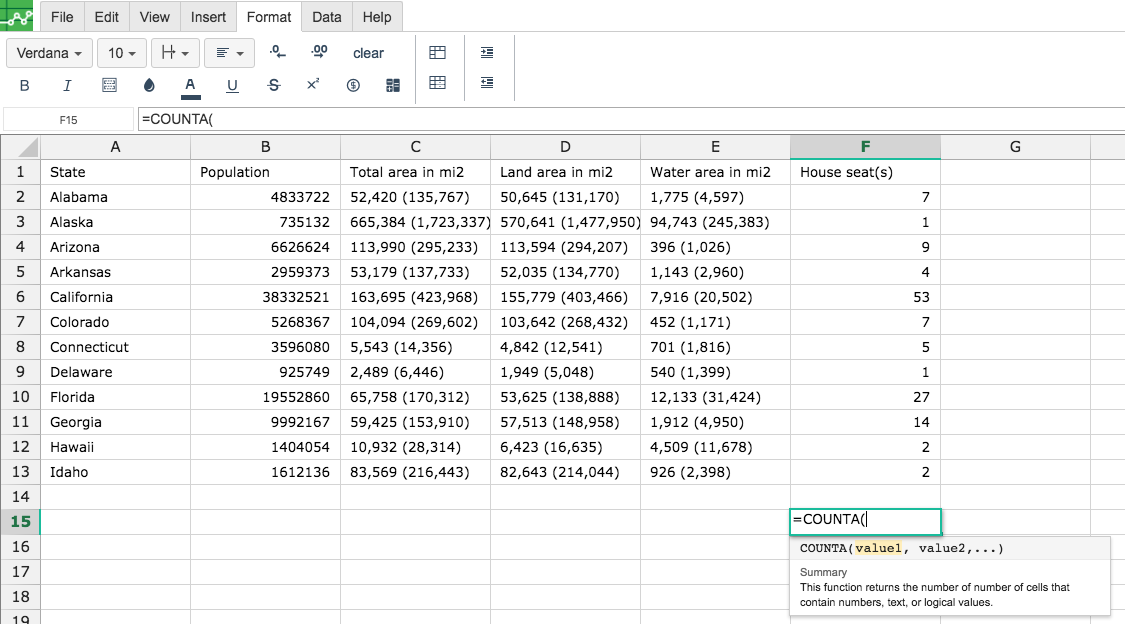Click the decrease decimal places icon
The height and width of the screenshot is (624, 1125).
pos(278,52)
